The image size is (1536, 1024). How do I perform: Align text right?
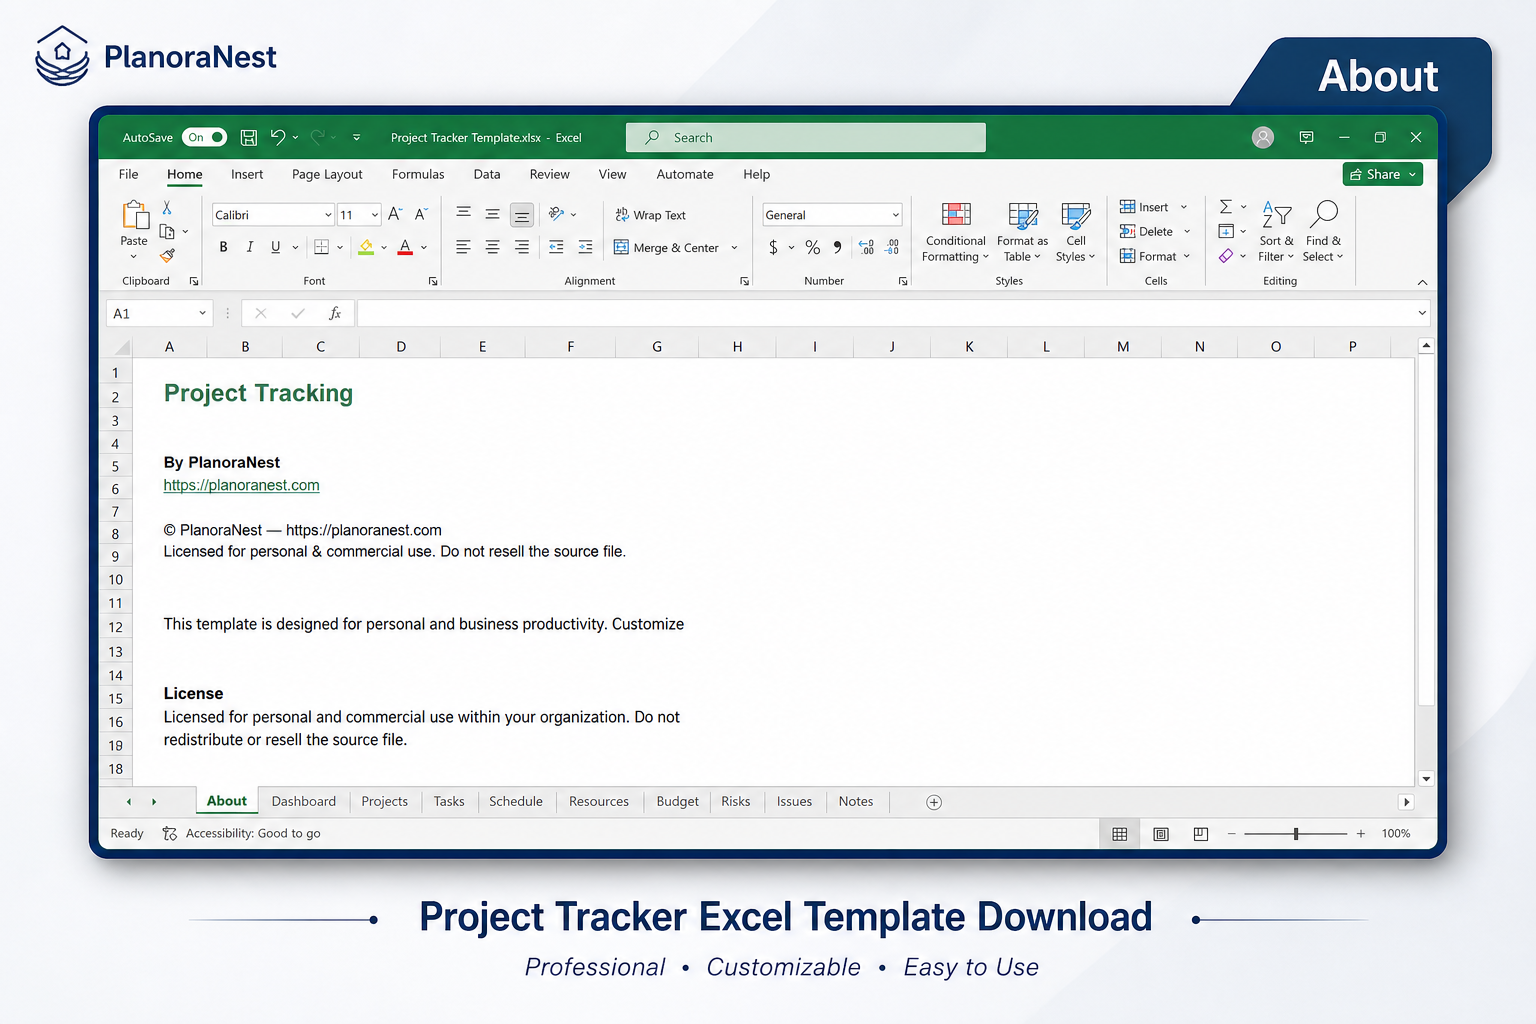coord(521,247)
